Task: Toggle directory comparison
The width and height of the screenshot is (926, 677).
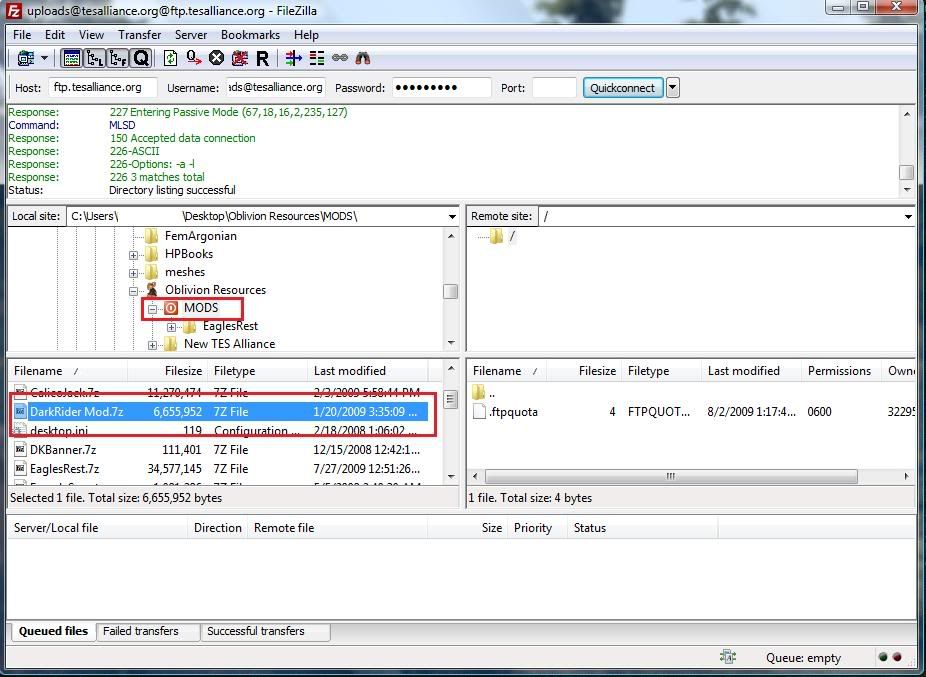Action: tap(317, 58)
